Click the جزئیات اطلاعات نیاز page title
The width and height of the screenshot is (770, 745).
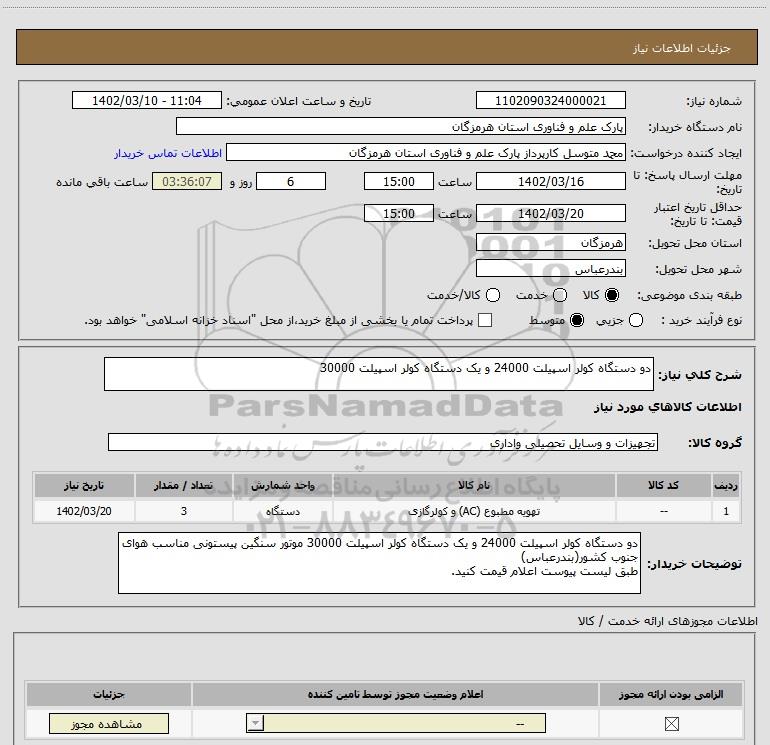pyautogui.click(x=681, y=48)
